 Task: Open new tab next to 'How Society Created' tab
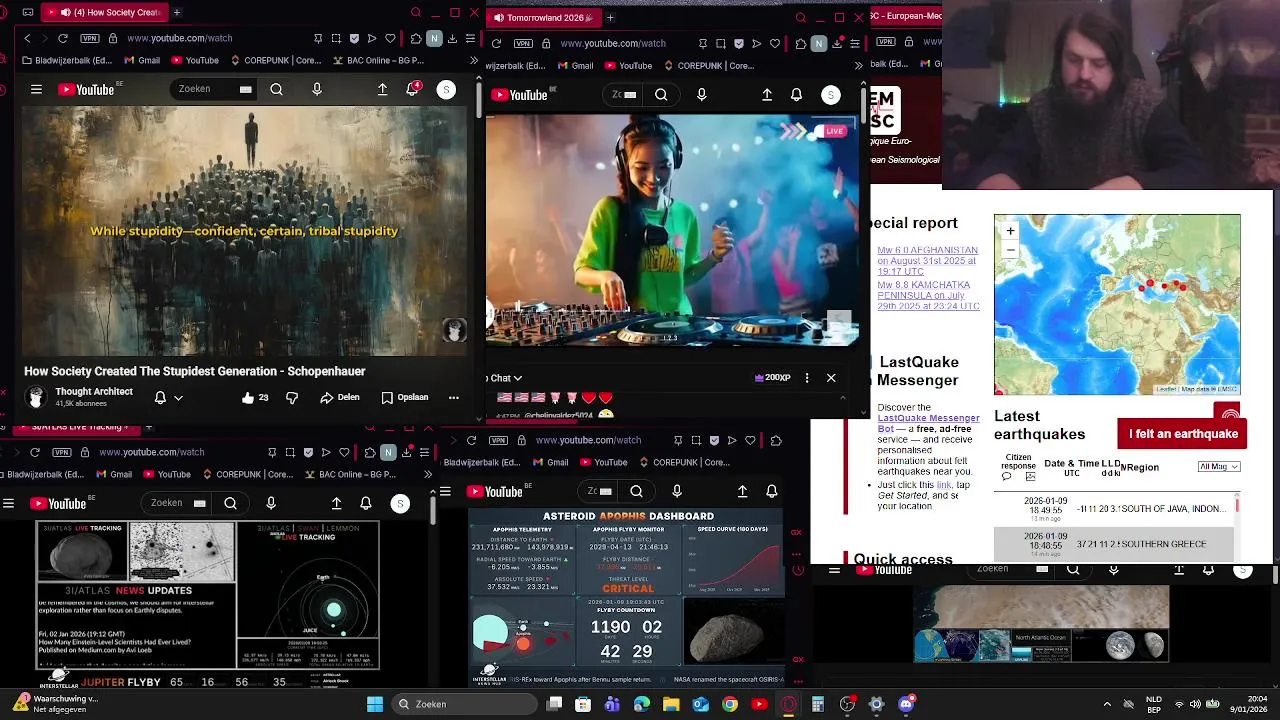coord(177,12)
